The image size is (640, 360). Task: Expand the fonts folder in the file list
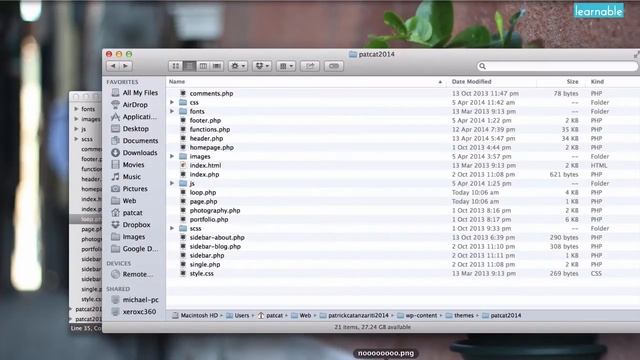pyautogui.click(x=172, y=111)
